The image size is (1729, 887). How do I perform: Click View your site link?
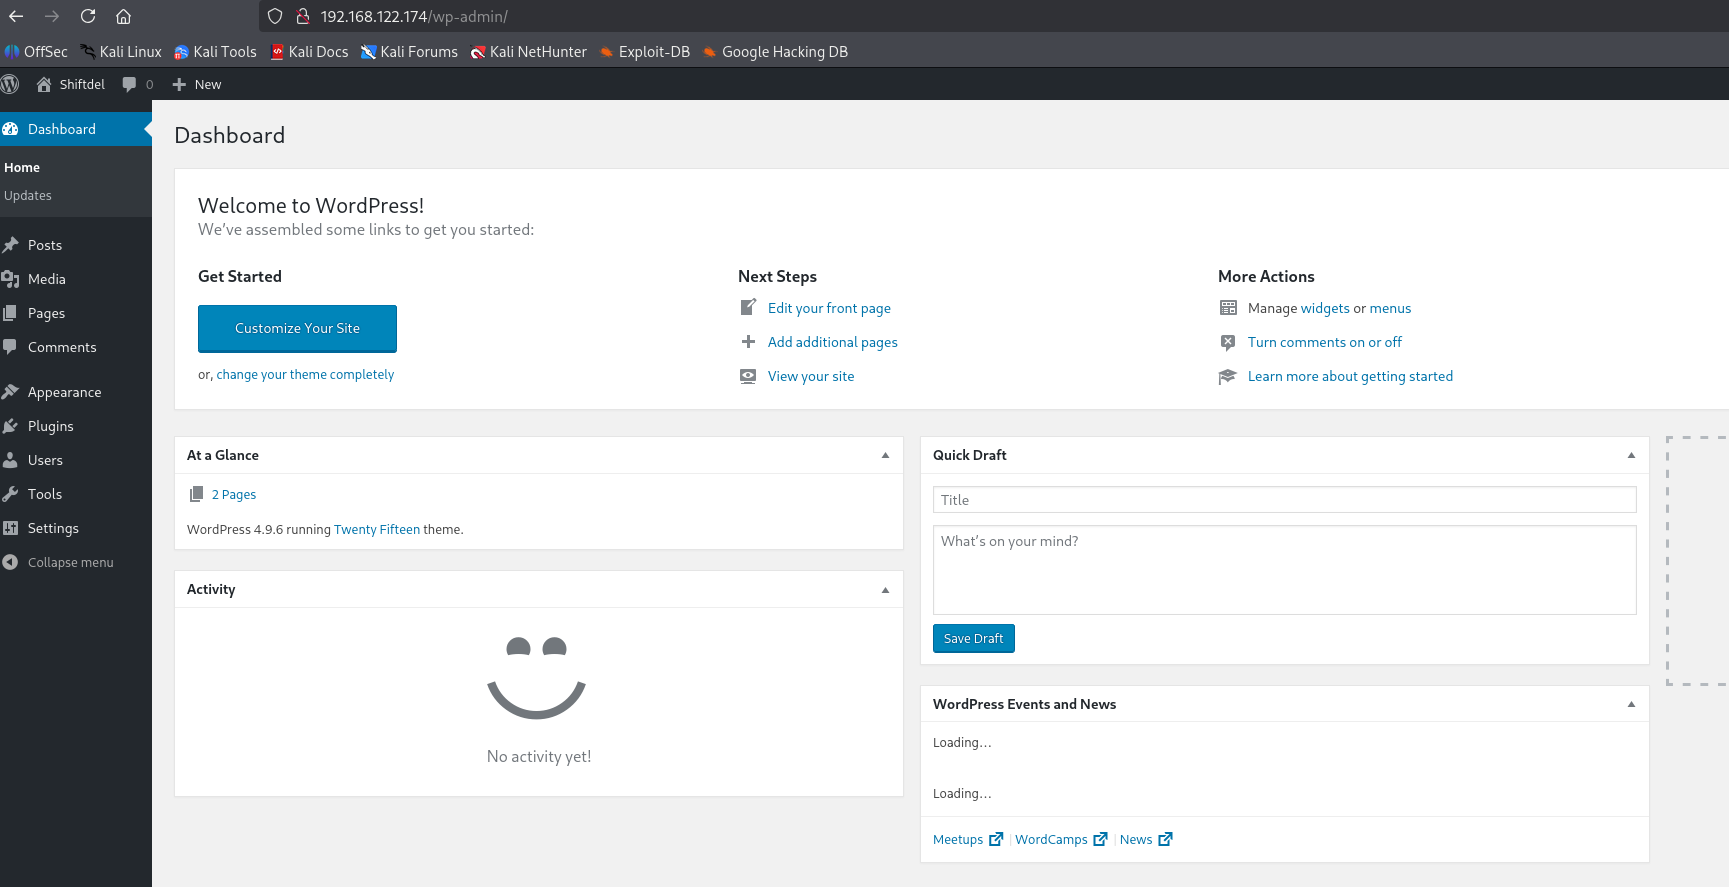pyautogui.click(x=811, y=376)
